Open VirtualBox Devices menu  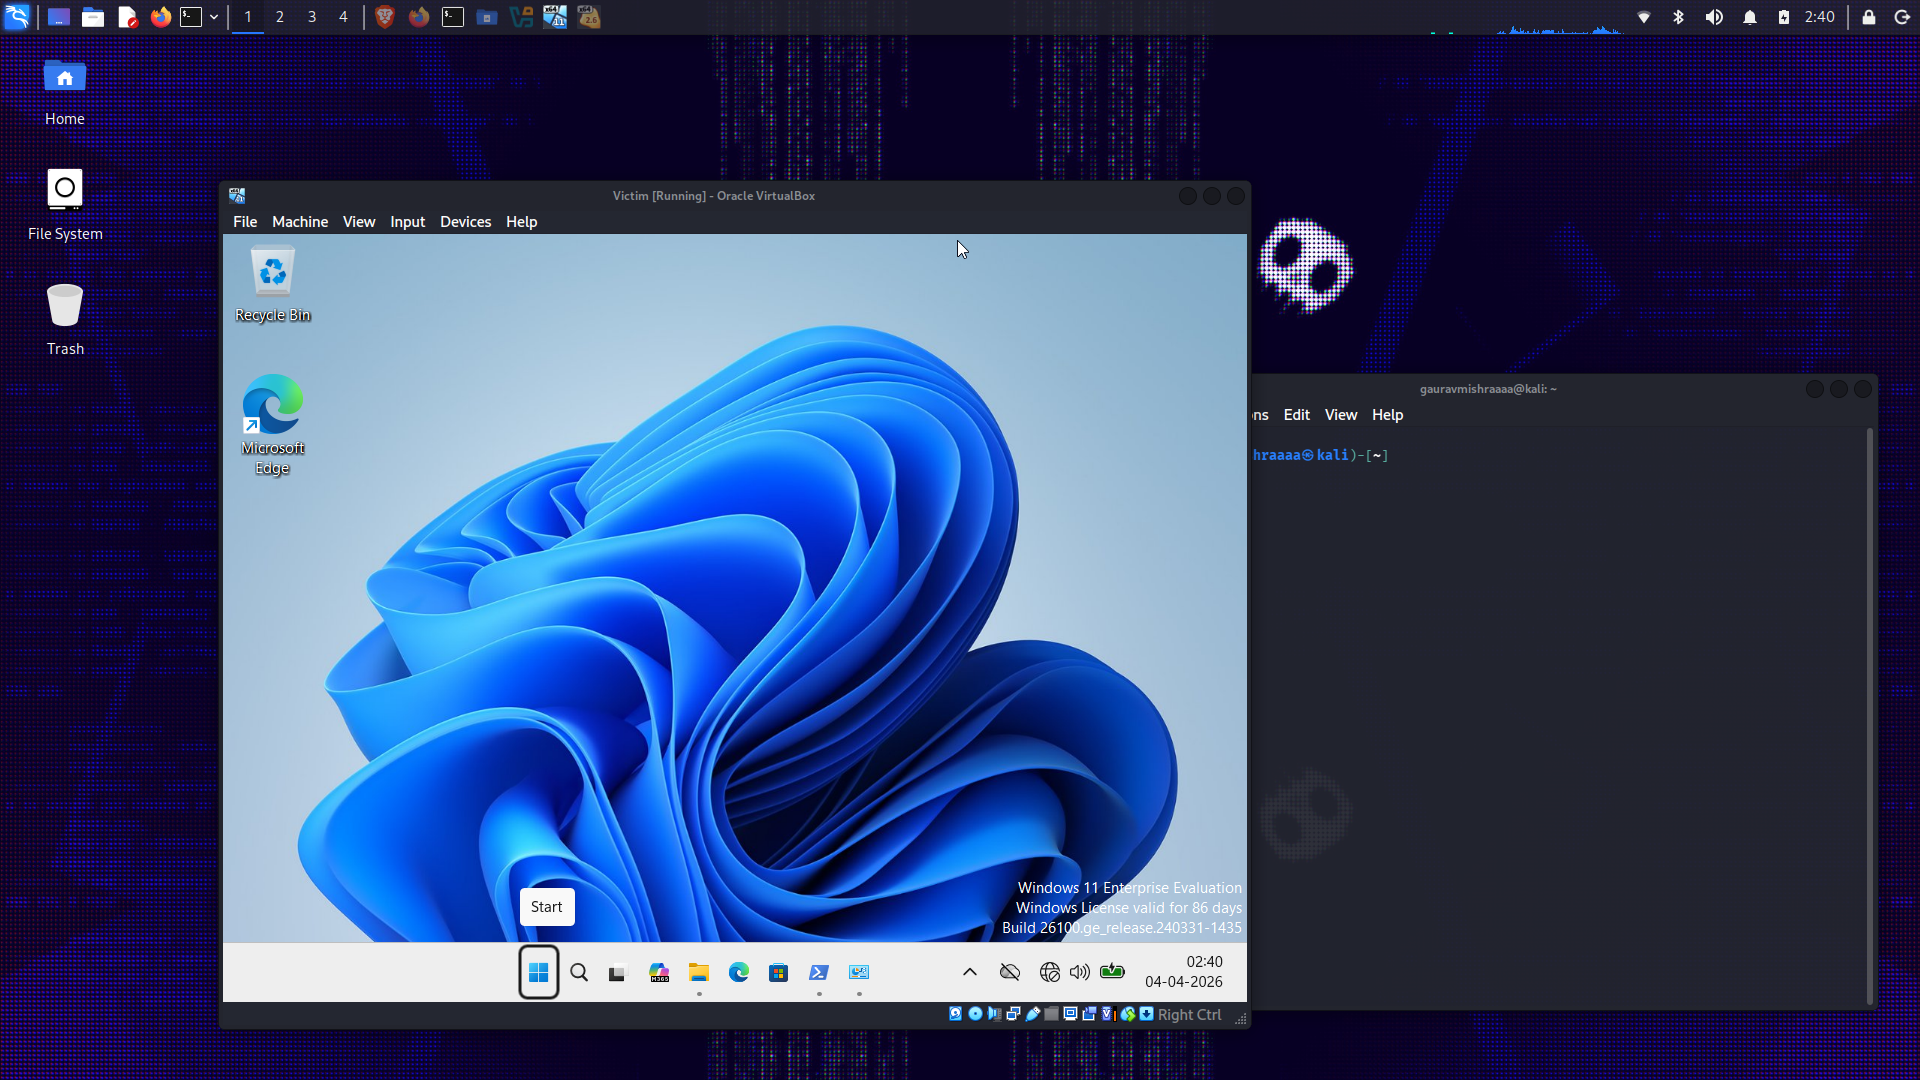pyautogui.click(x=465, y=222)
